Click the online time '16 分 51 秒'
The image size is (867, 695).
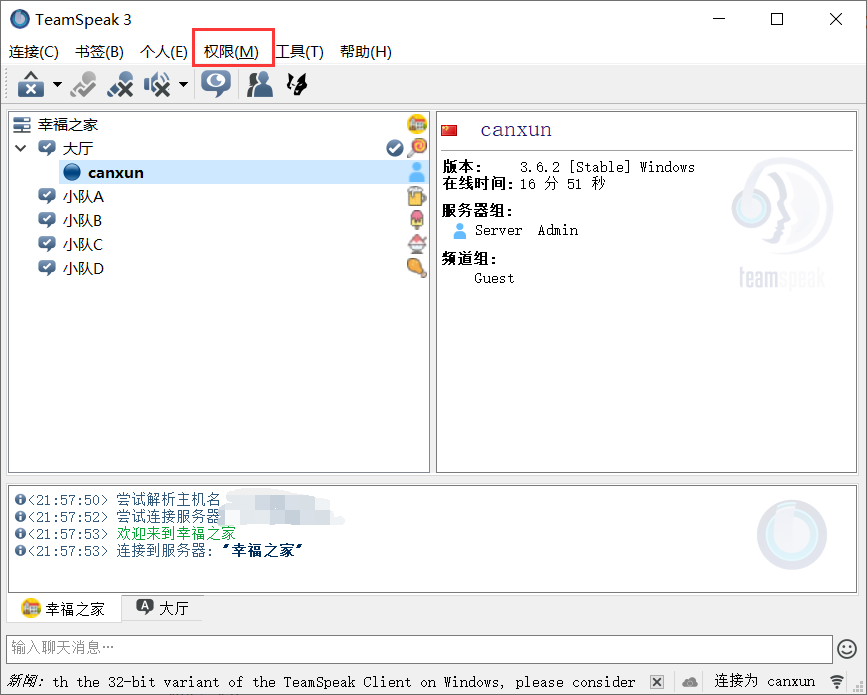562,184
